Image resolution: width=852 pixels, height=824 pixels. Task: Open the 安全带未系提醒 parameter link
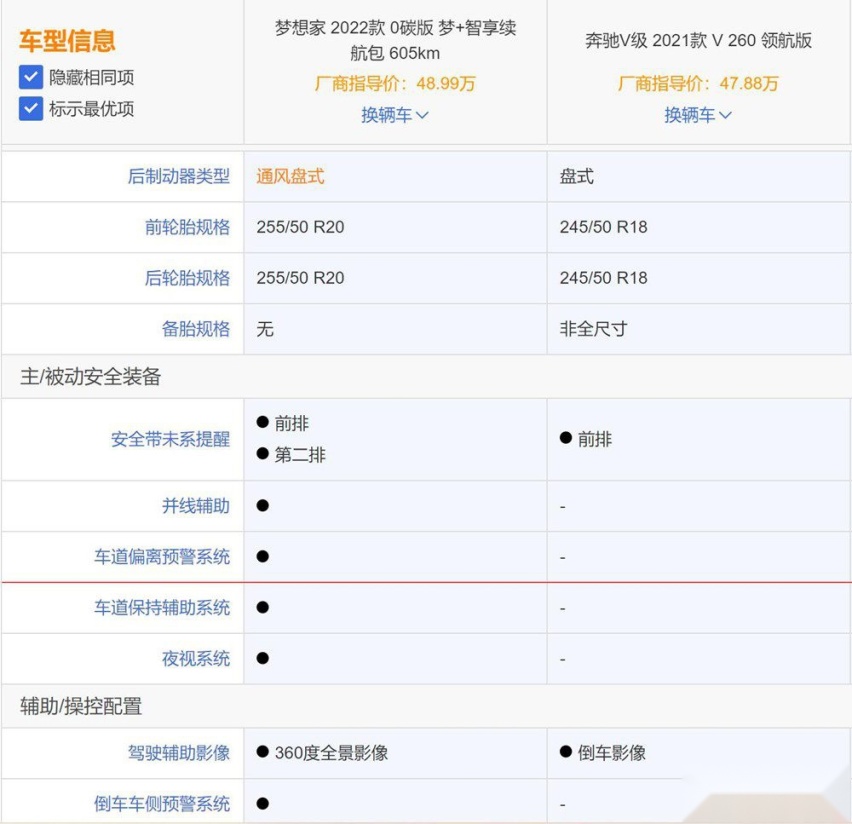(171, 439)
